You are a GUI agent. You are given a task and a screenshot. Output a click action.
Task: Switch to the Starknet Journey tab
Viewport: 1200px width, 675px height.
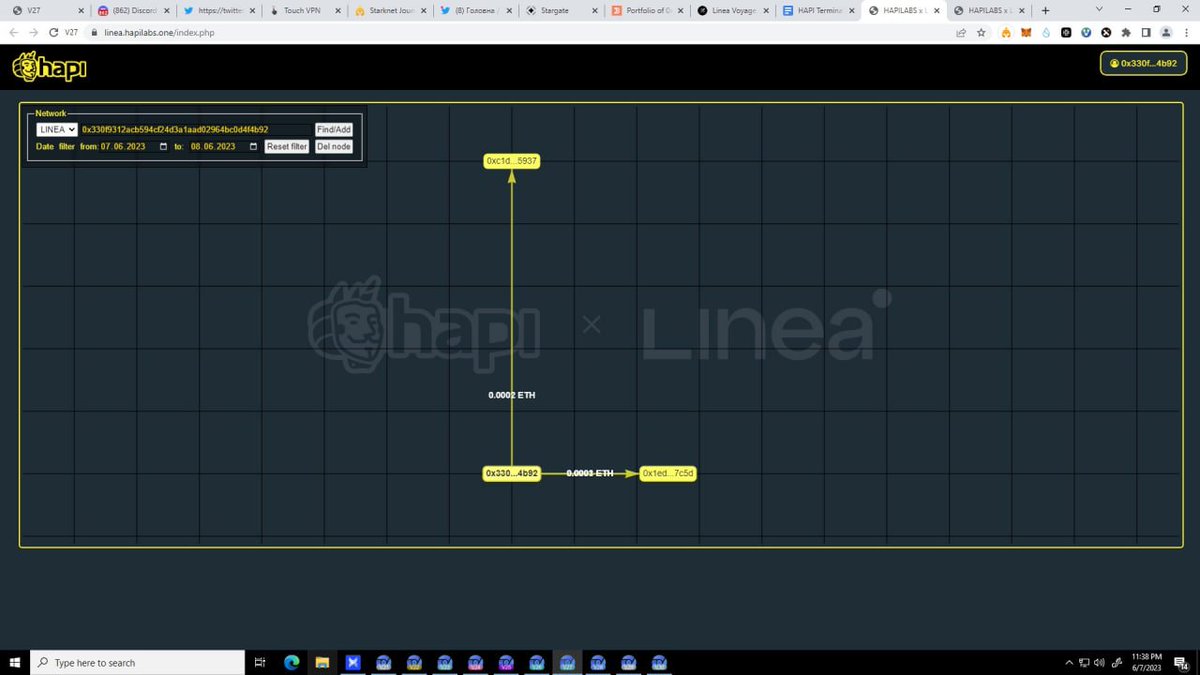pyautogui.click(x=392, y=10)
